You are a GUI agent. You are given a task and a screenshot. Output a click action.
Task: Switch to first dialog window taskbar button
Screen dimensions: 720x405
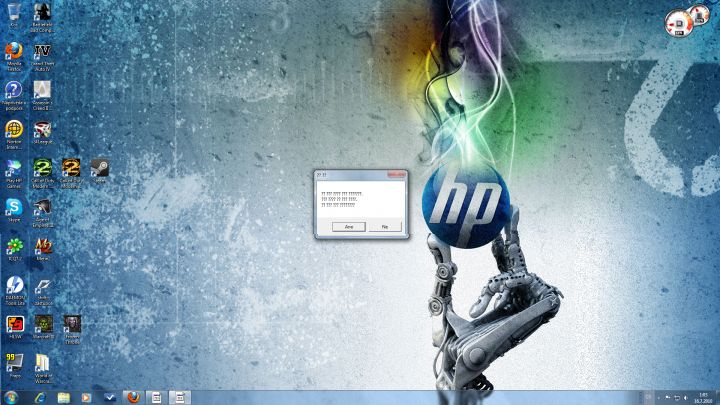tap(157, 398)
